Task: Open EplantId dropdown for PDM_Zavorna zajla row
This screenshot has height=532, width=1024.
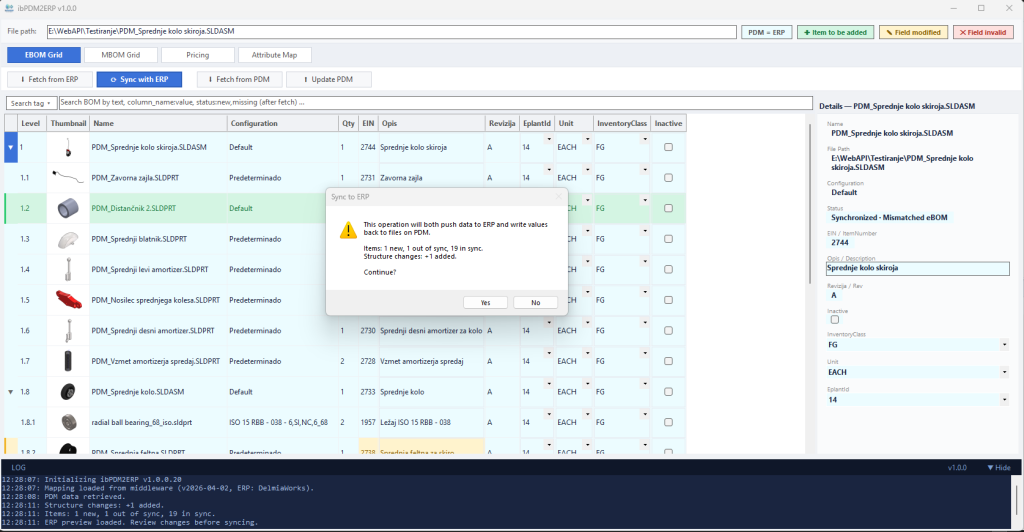Action: 549,170
